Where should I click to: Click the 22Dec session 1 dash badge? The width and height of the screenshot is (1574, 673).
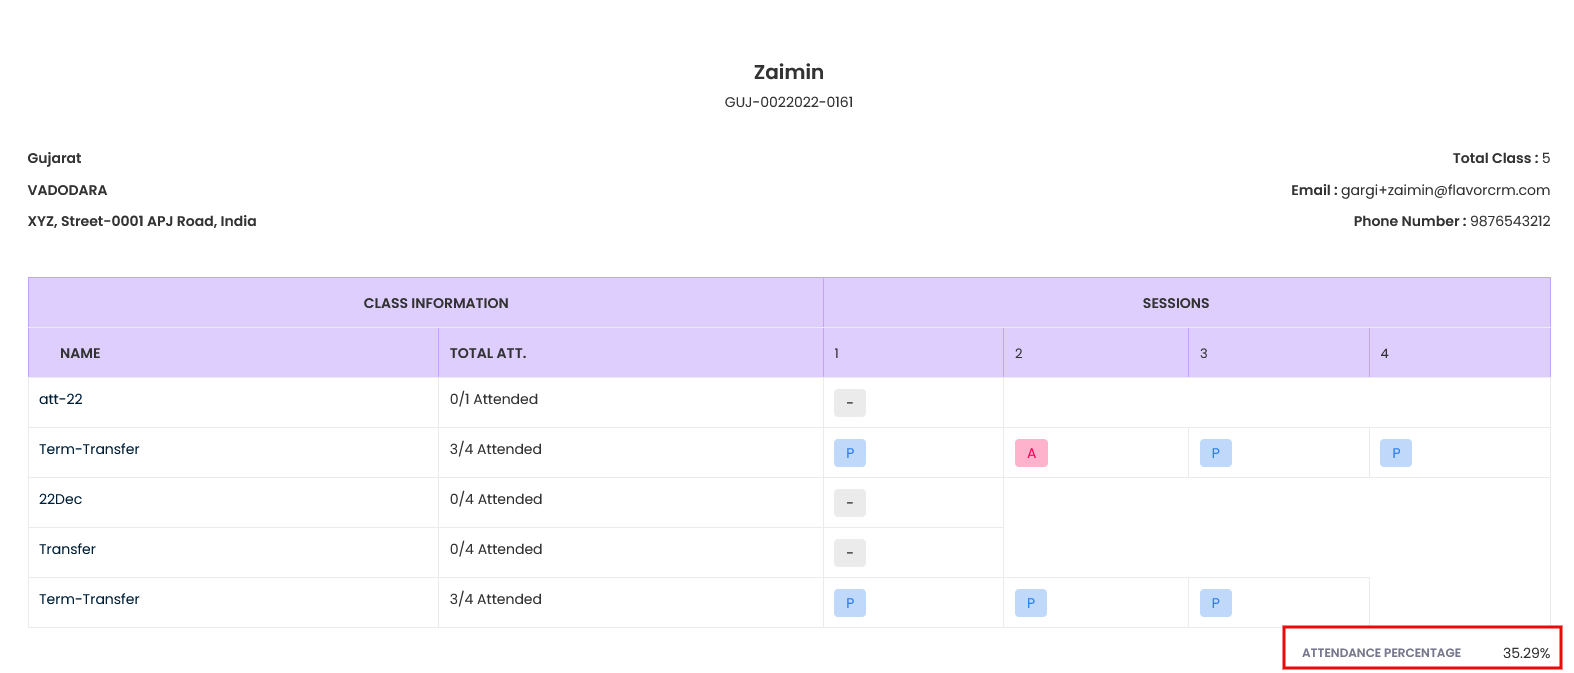click(850, 503)
